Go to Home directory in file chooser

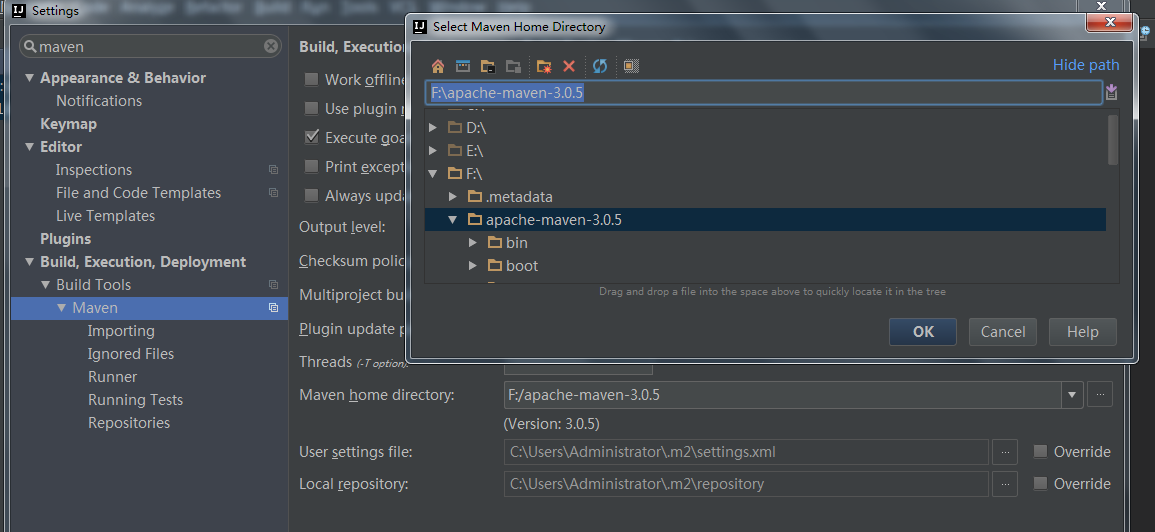(x=438, y=66)
